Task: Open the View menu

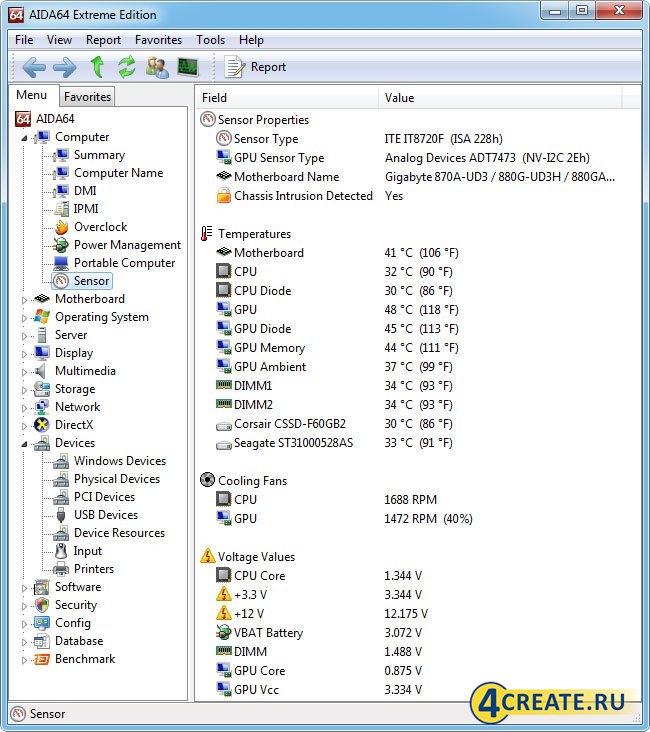Action: pyautogui.click(x=59, y=40)
